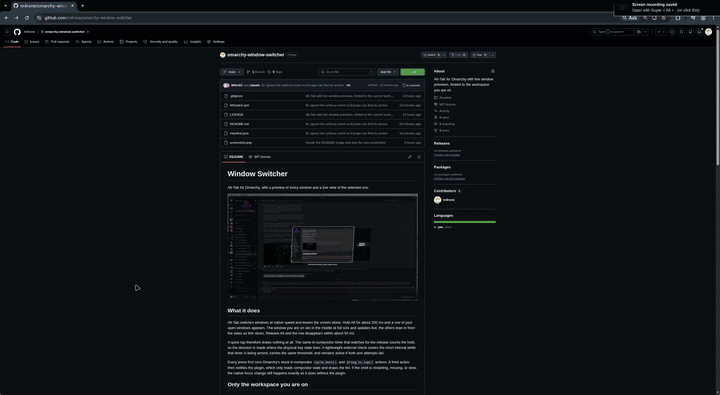720x395 pixels.
Task: Open pull requests icon in header
Action: pyautogui.click(x=681, y=32)
